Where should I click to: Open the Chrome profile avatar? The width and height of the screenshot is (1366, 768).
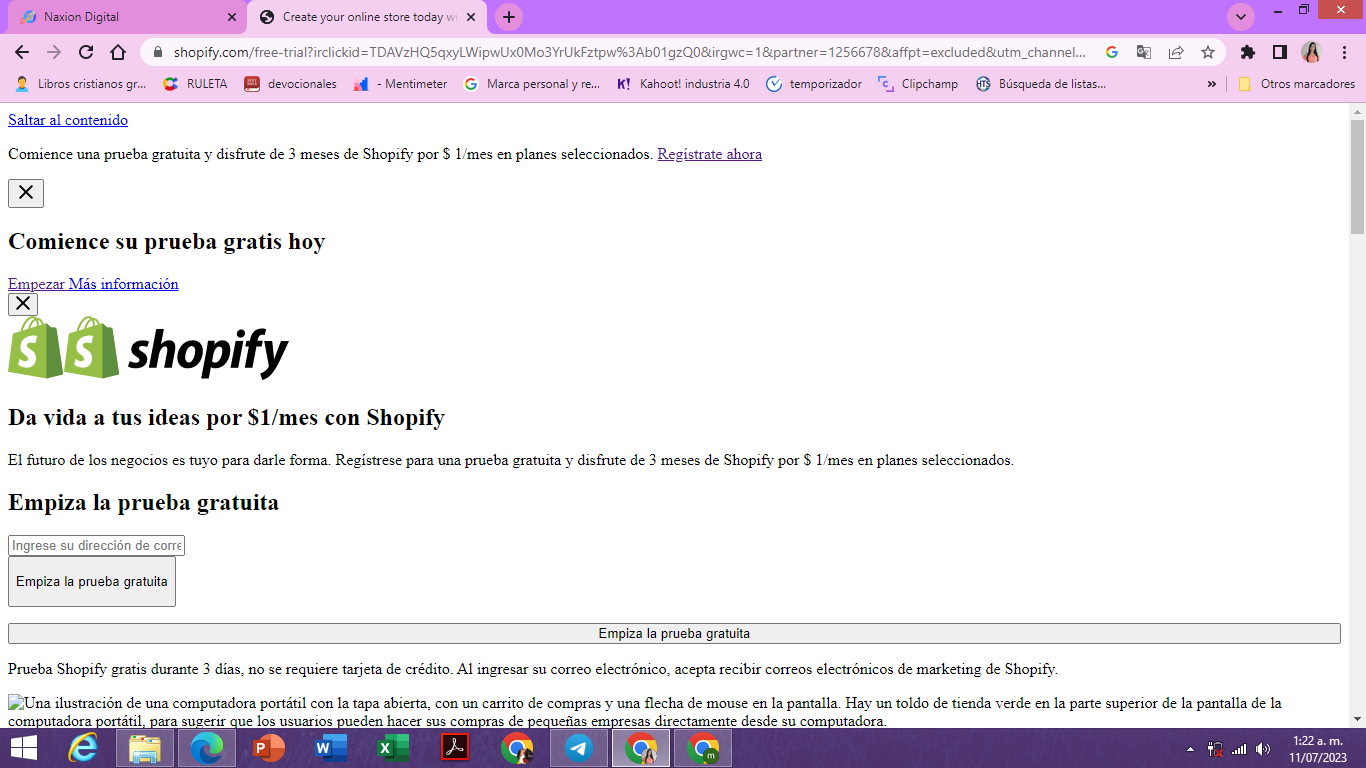1312,52
